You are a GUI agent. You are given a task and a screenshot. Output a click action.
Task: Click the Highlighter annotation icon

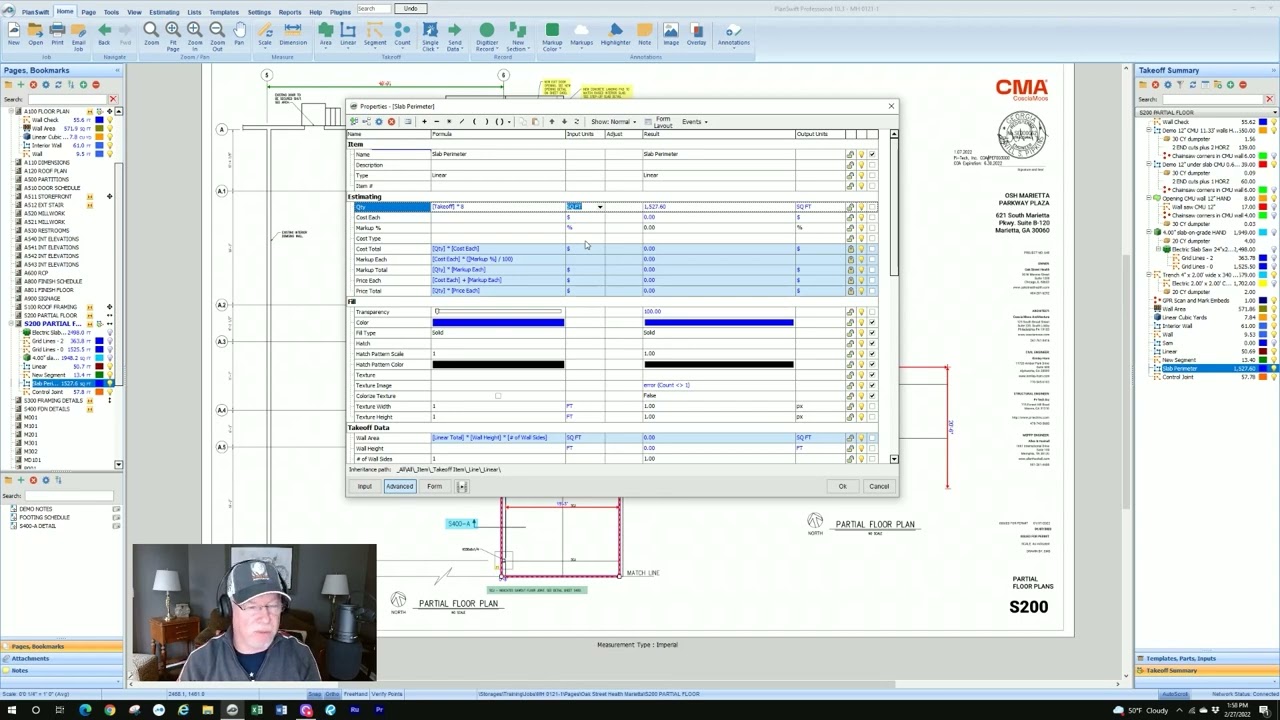[x=615, y=34]
